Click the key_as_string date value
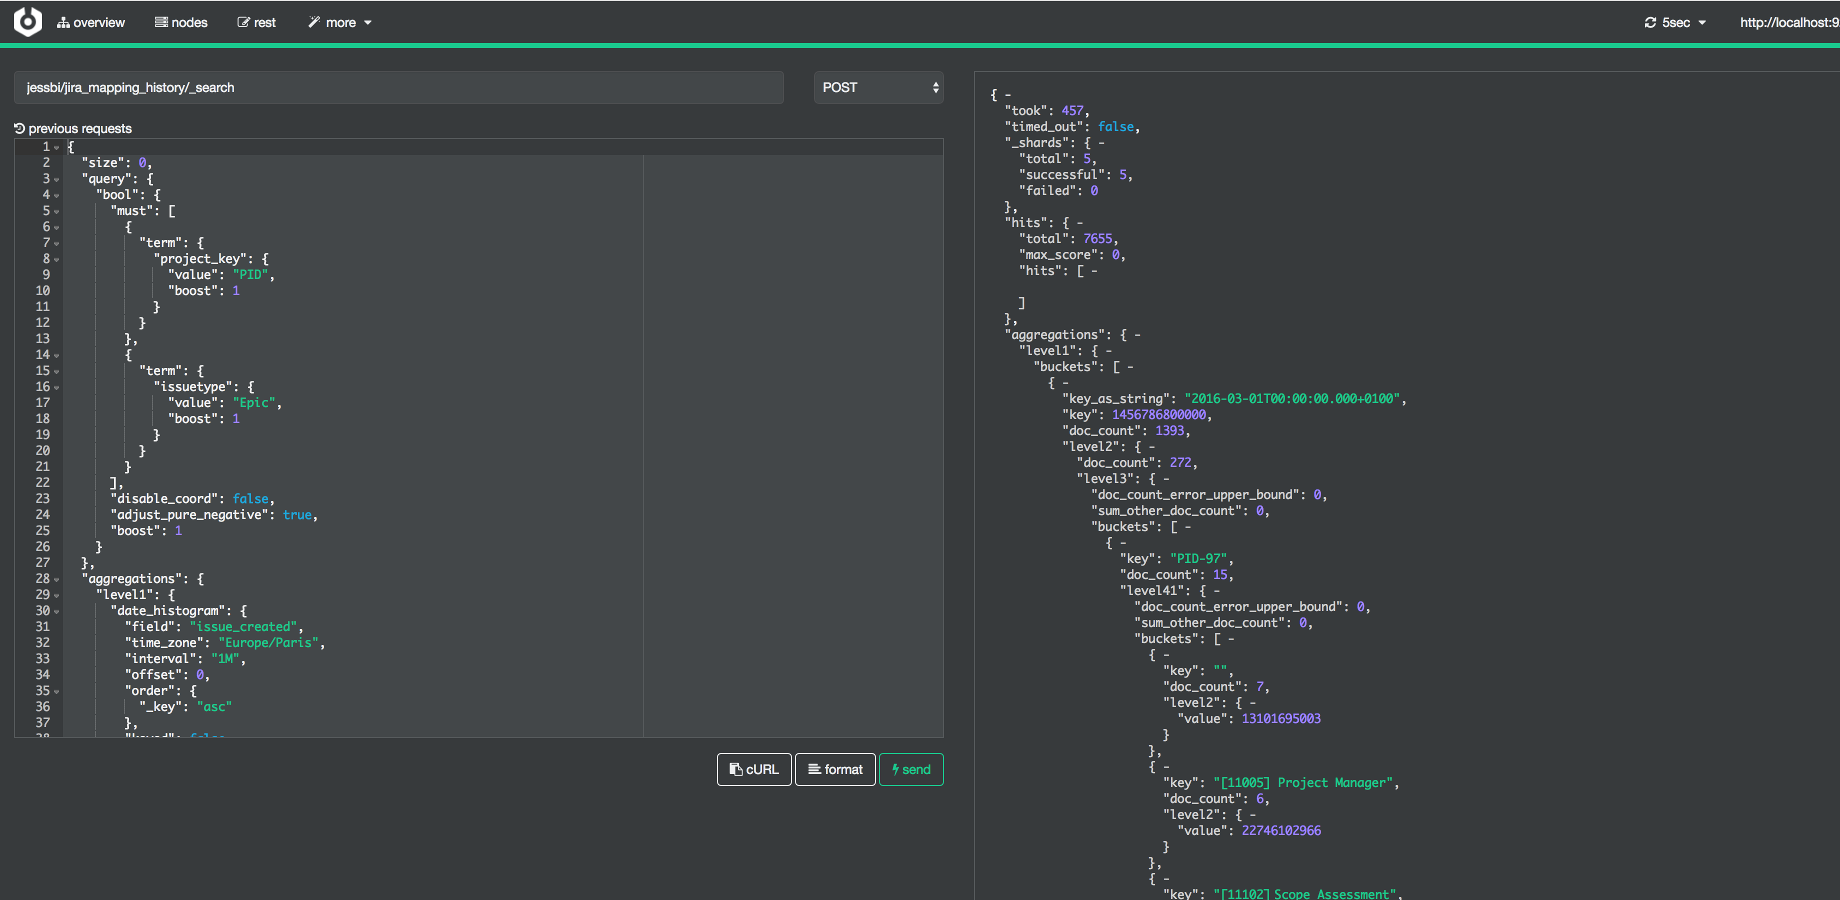The height and width of the screenshot is (900, 1840). click(x=1292, y=399)
